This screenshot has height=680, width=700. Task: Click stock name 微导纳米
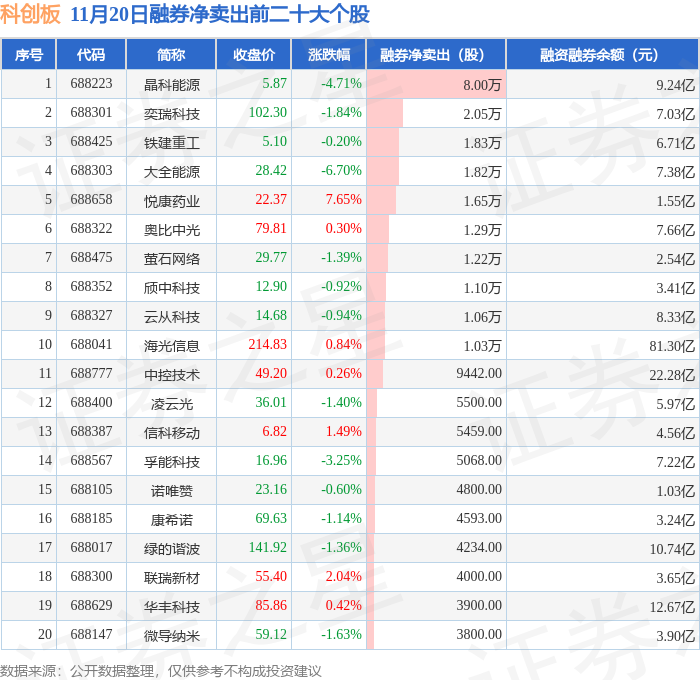tap(171, 636)
